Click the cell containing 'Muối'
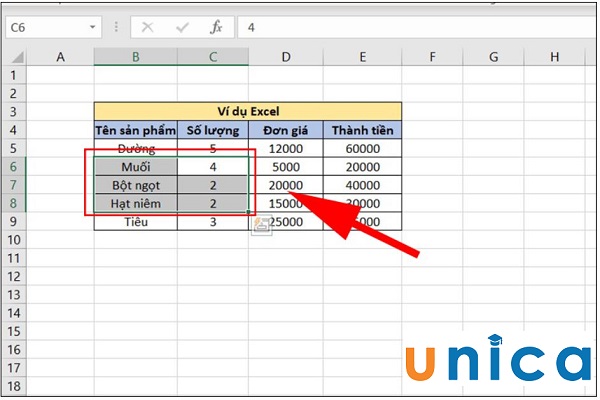This screenshot has height=400, width=600. pyautogui.click(x=135, y=167)
